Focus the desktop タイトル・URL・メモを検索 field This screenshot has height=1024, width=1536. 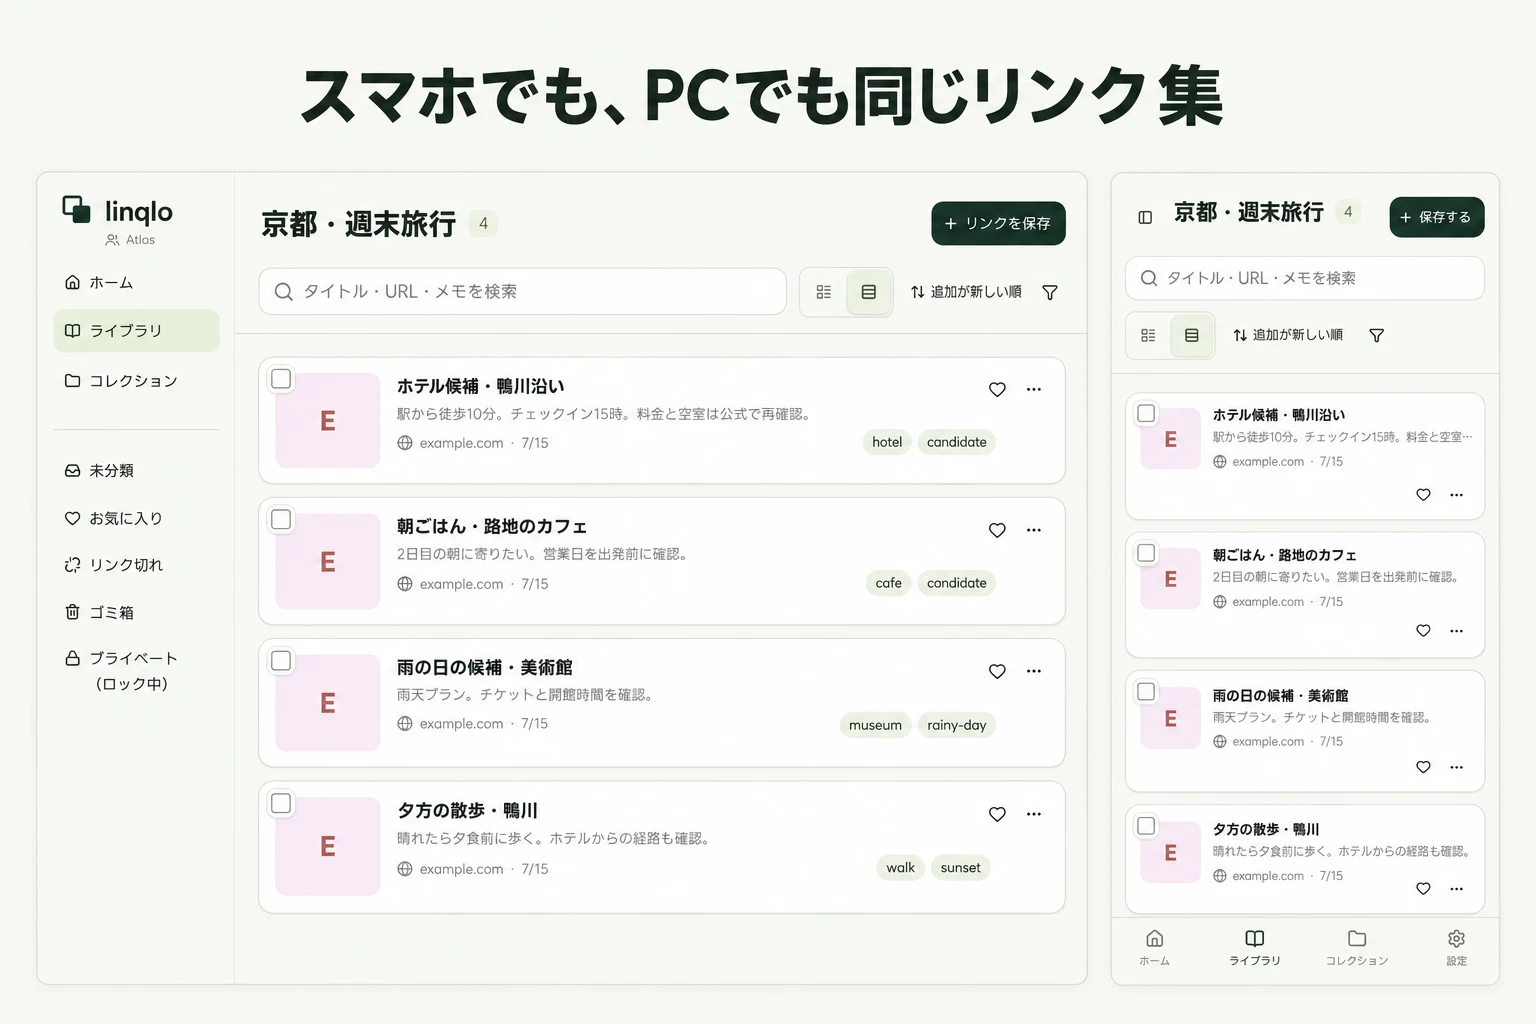pyautogui.click(x=522, y=292)
